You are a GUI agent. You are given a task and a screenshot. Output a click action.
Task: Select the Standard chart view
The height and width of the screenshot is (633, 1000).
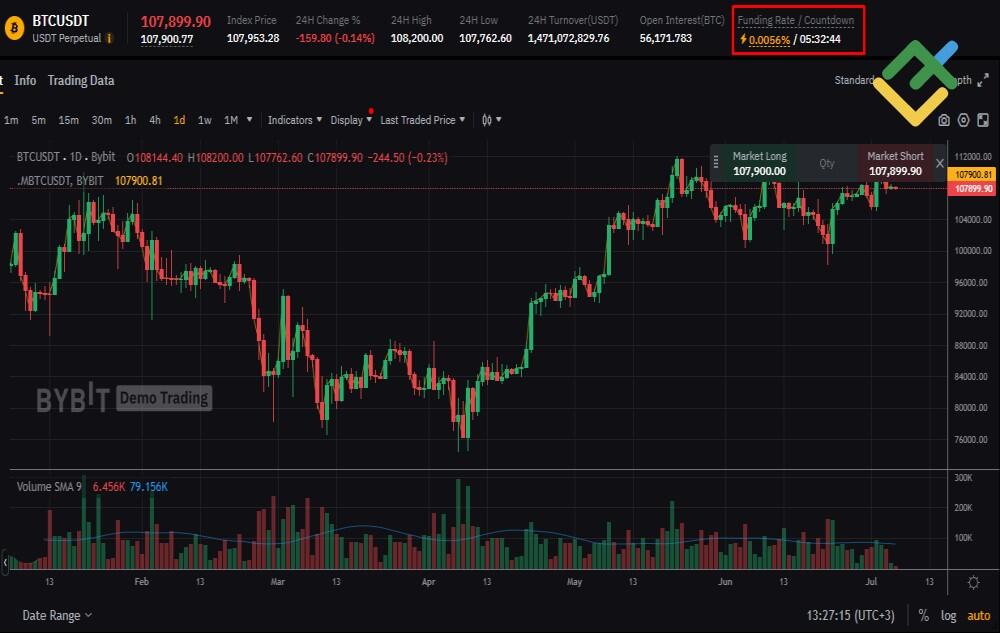coord(854,80)
